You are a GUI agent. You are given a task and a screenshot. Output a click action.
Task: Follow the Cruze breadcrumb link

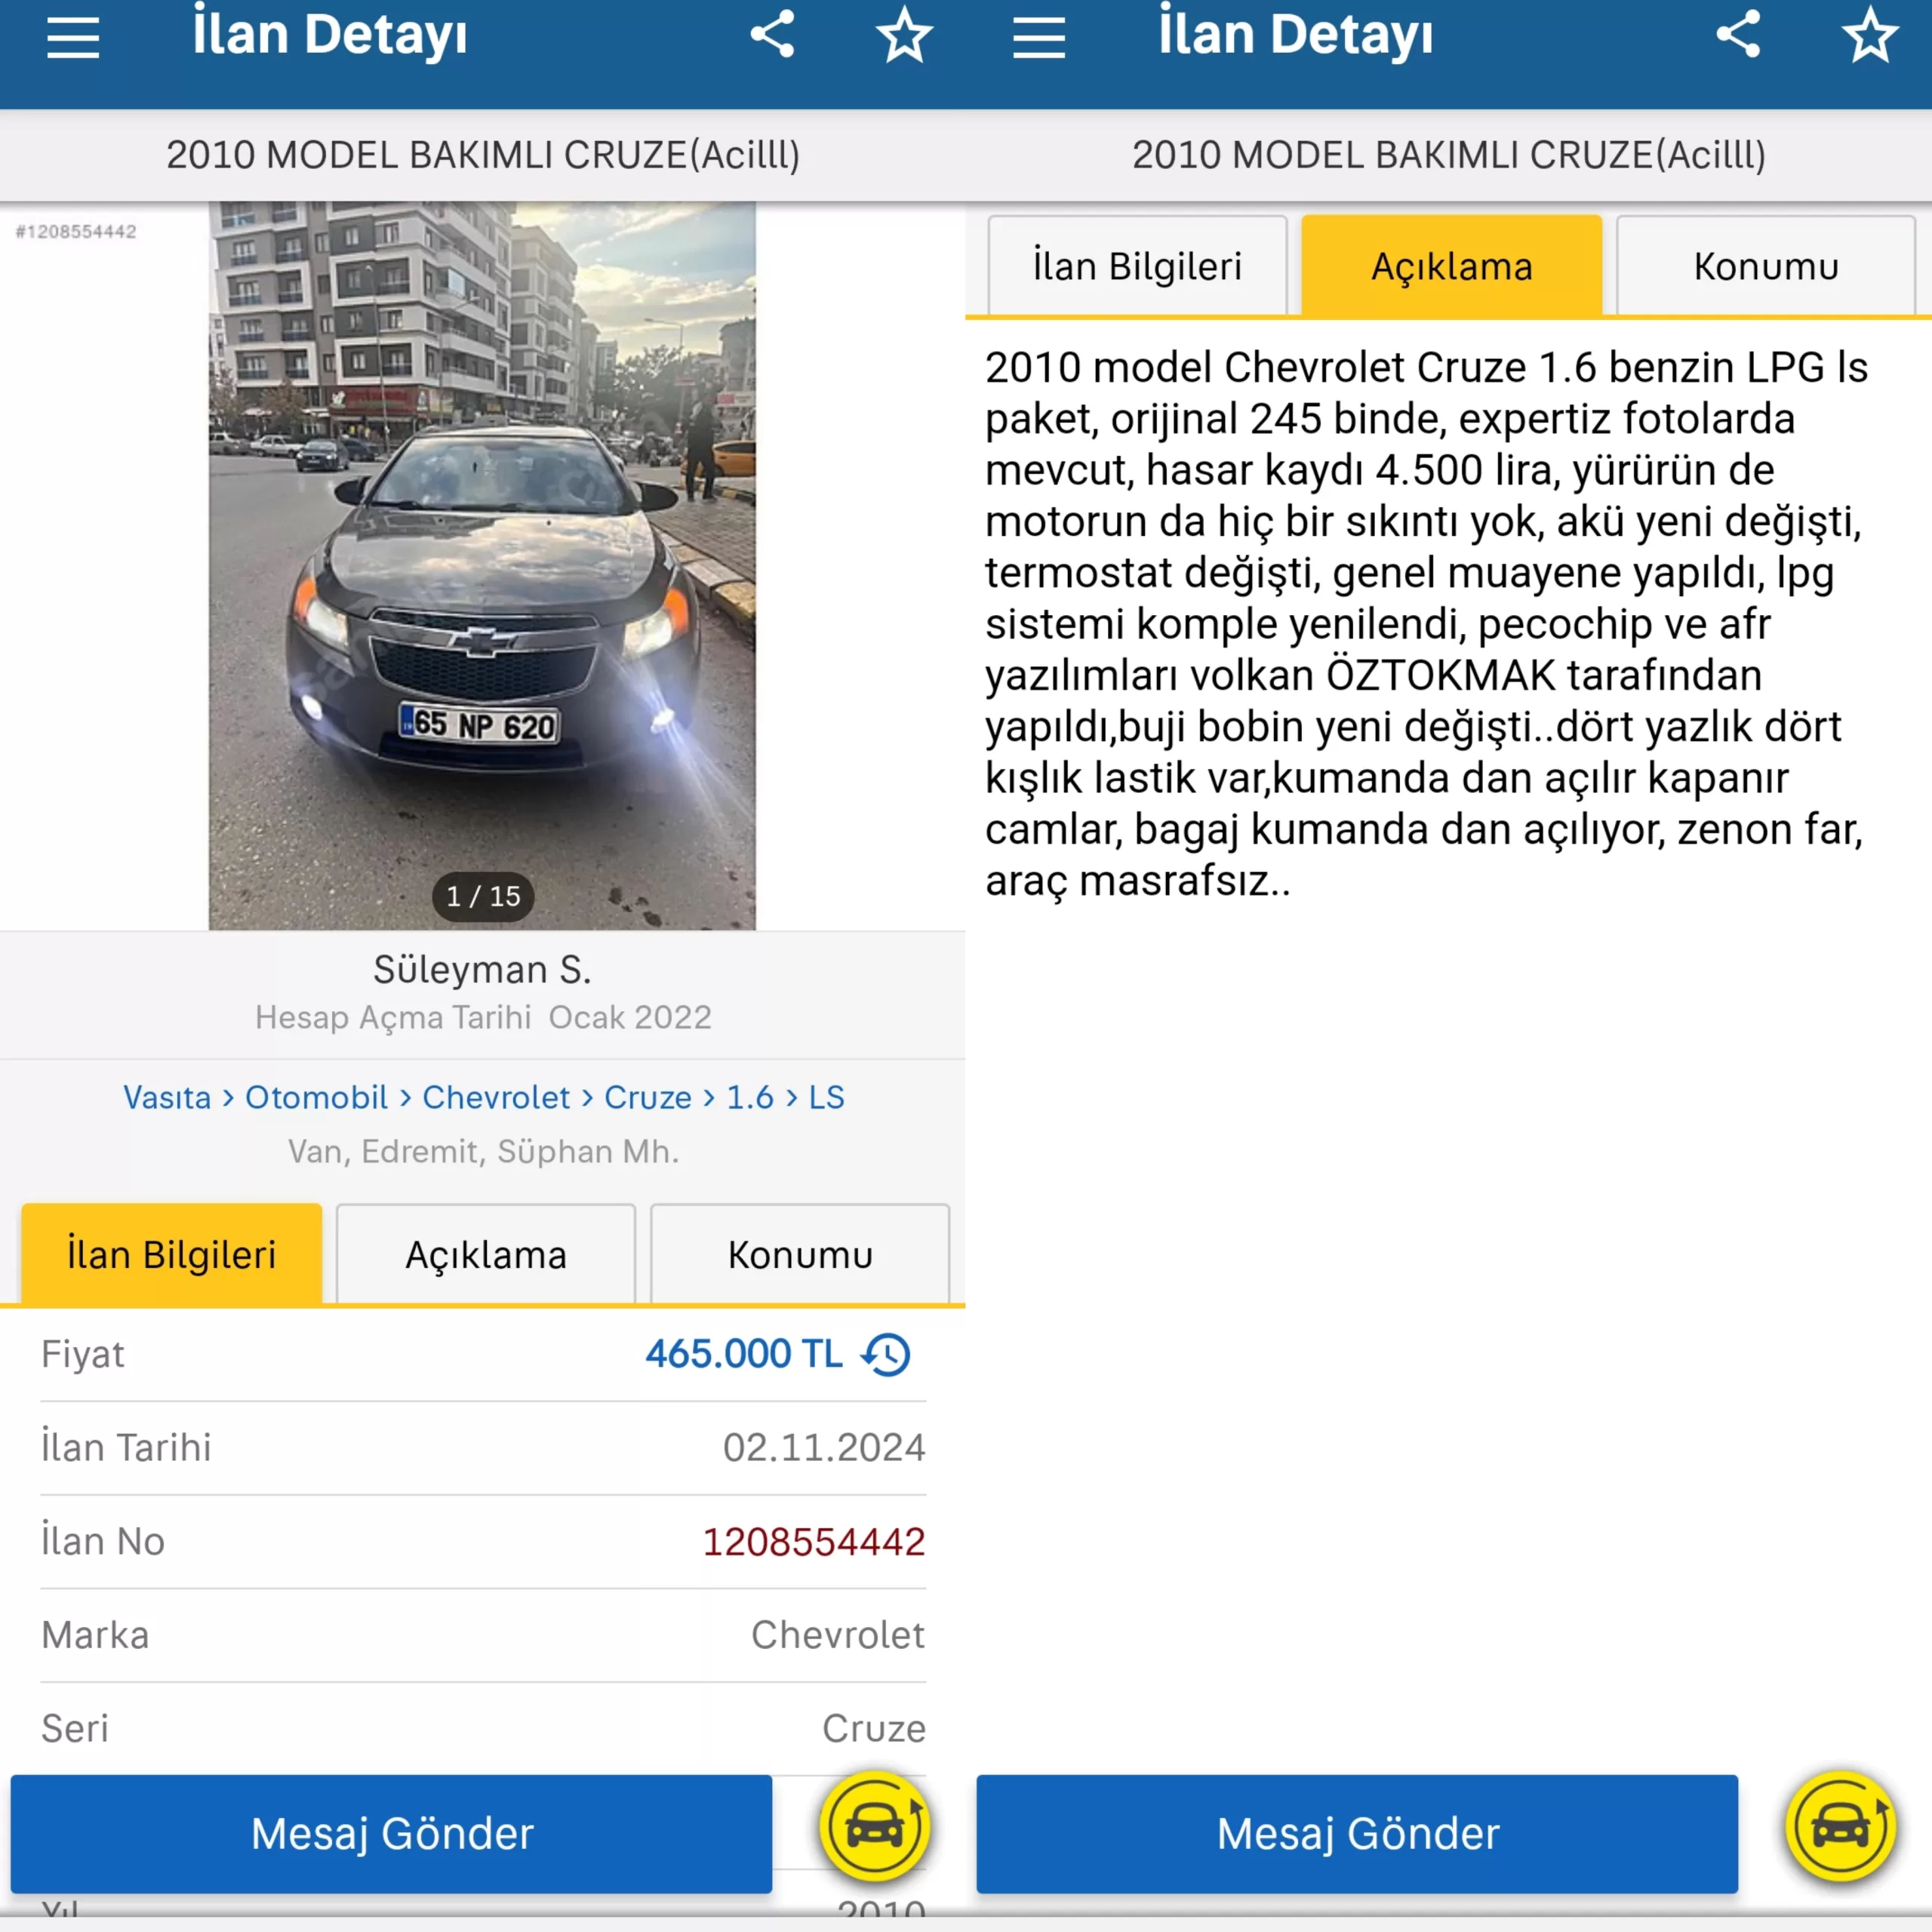(648, 1097)
